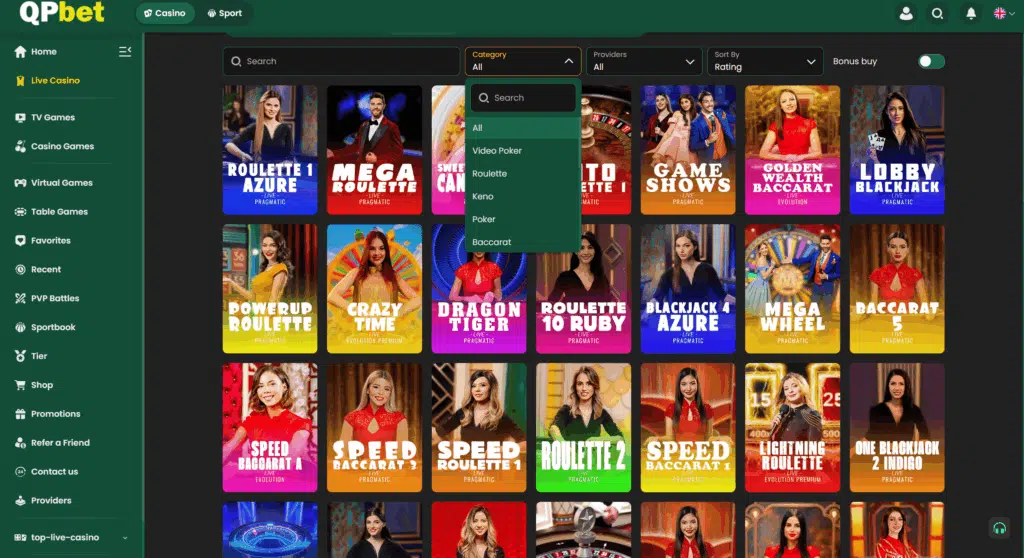Screen dimensions: 1024x558
Task: Click the header search magnifier icon
Action: pos(937,14)
